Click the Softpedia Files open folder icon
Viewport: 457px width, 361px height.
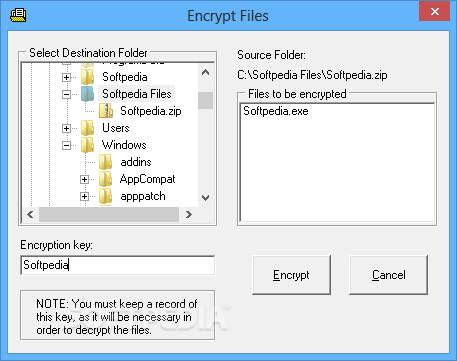pyautogui.click(x=87, y=94)
